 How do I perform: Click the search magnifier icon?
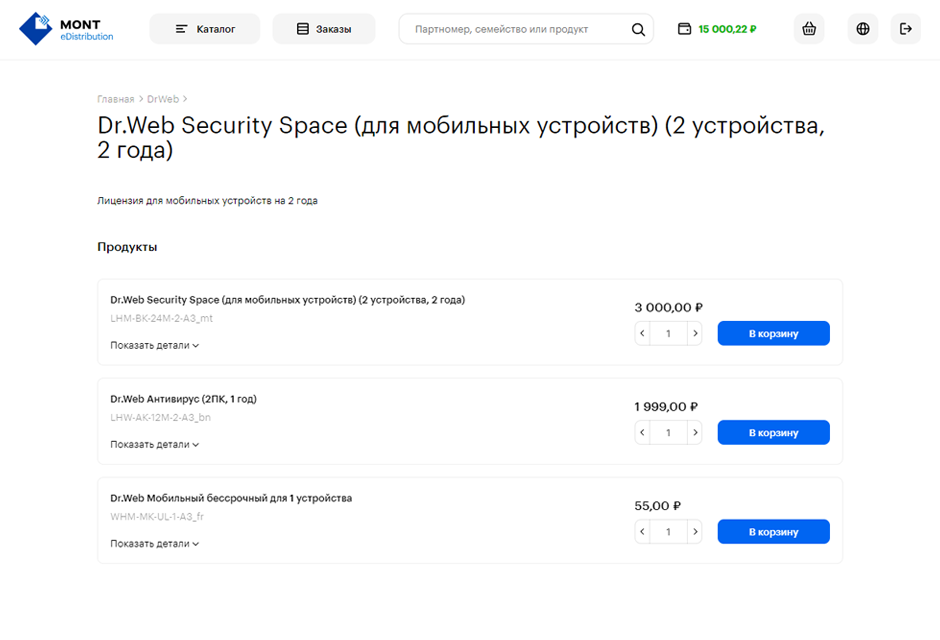[638, 29]
